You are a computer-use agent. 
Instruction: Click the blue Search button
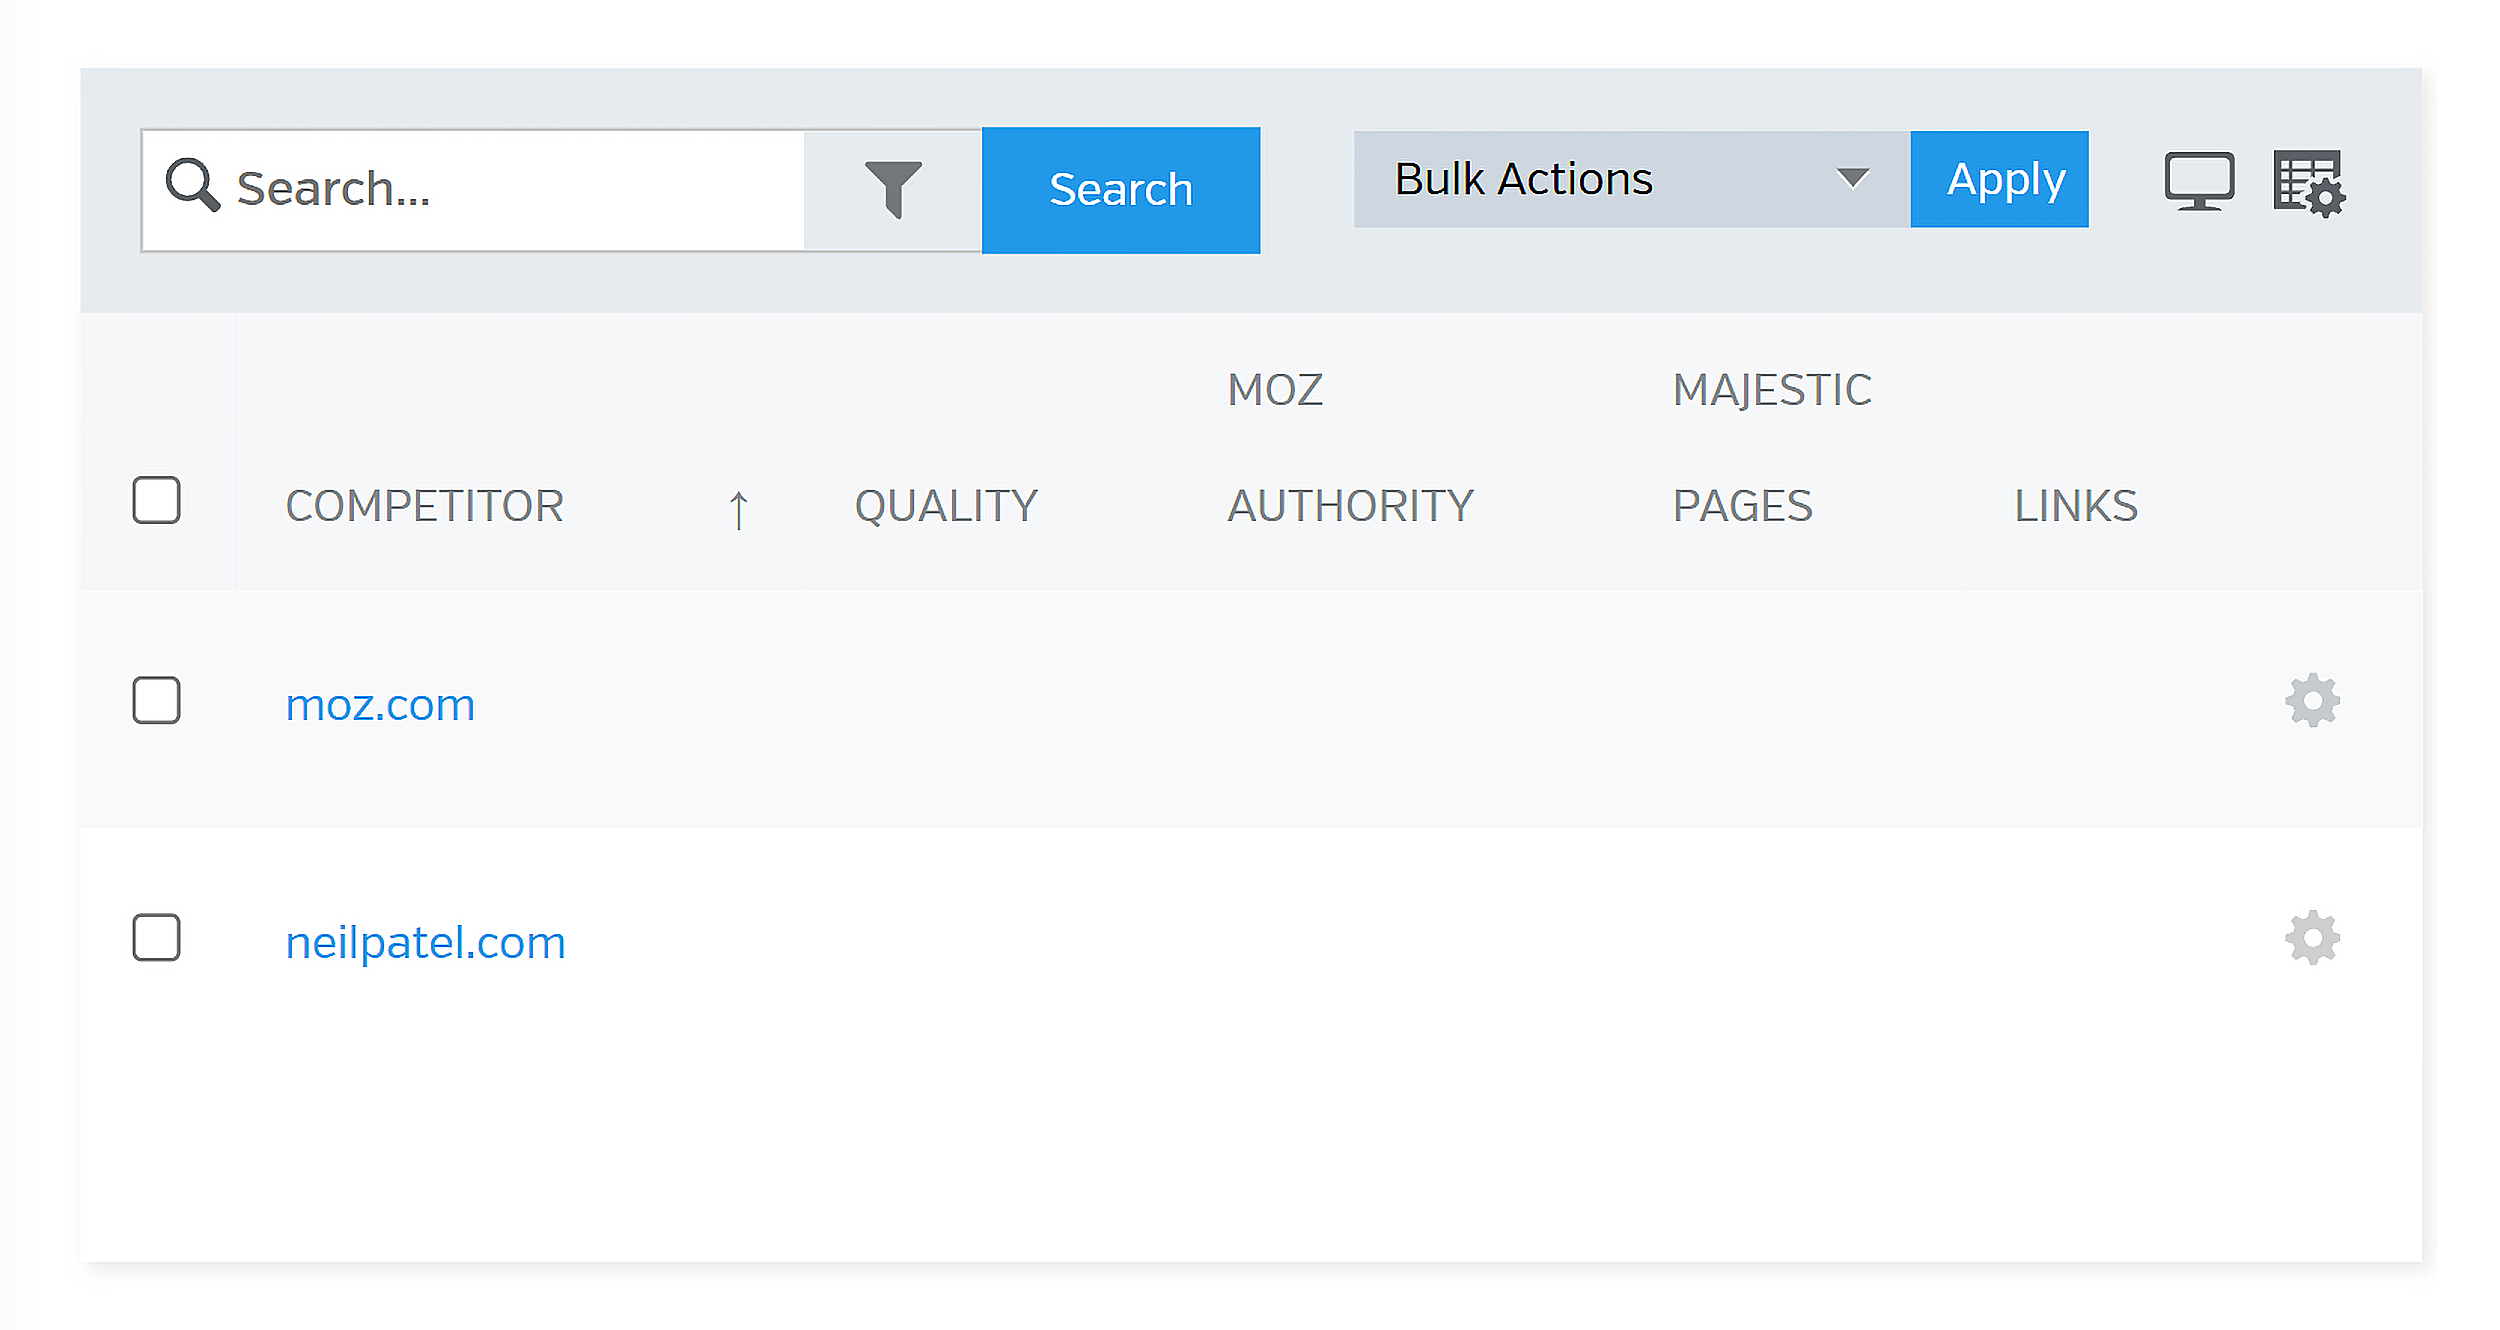[1120, 190]
